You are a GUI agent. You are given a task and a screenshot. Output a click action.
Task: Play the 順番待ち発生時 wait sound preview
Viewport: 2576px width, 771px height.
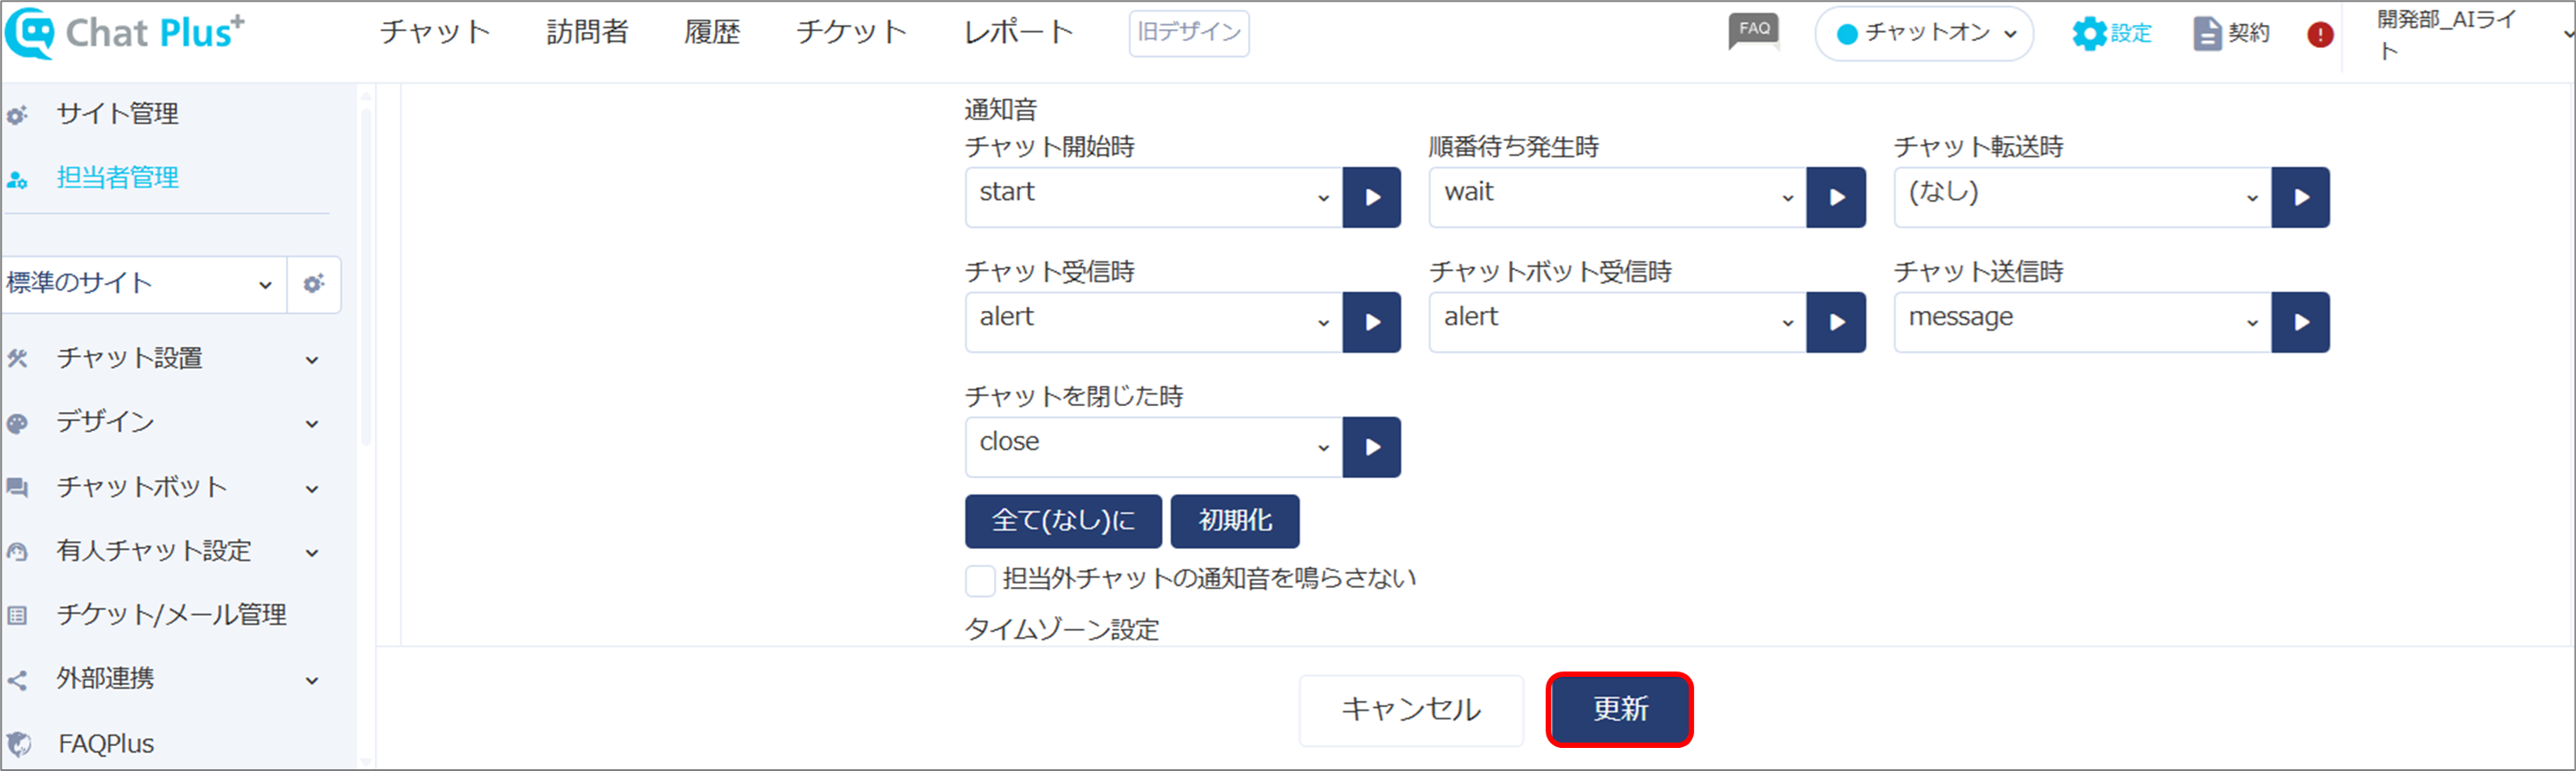(1836, 197)
